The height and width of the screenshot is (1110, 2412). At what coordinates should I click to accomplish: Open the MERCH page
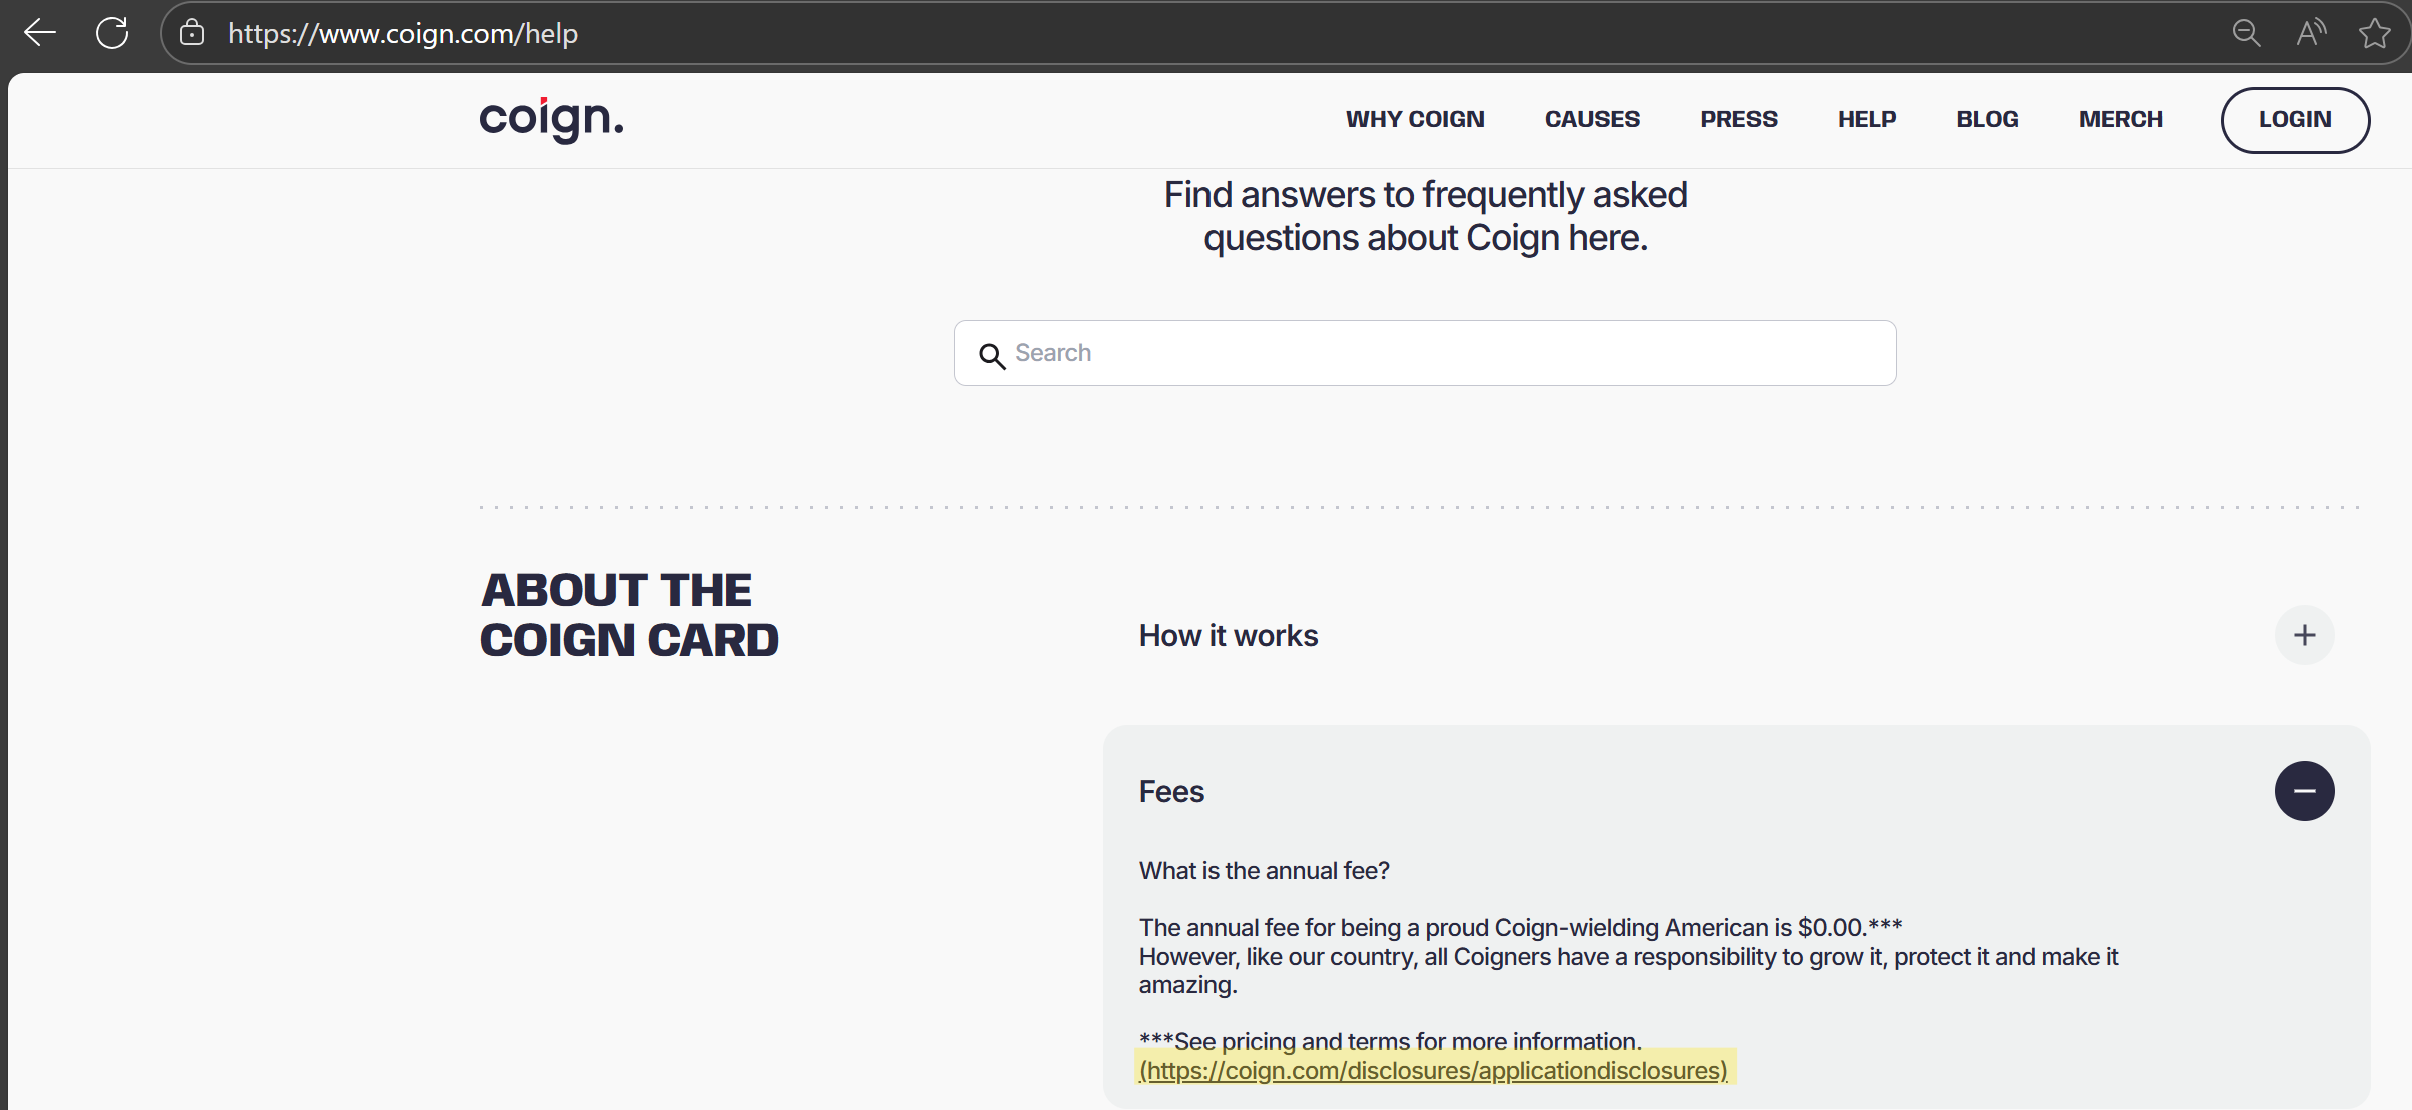click(x=2121, y=119)
